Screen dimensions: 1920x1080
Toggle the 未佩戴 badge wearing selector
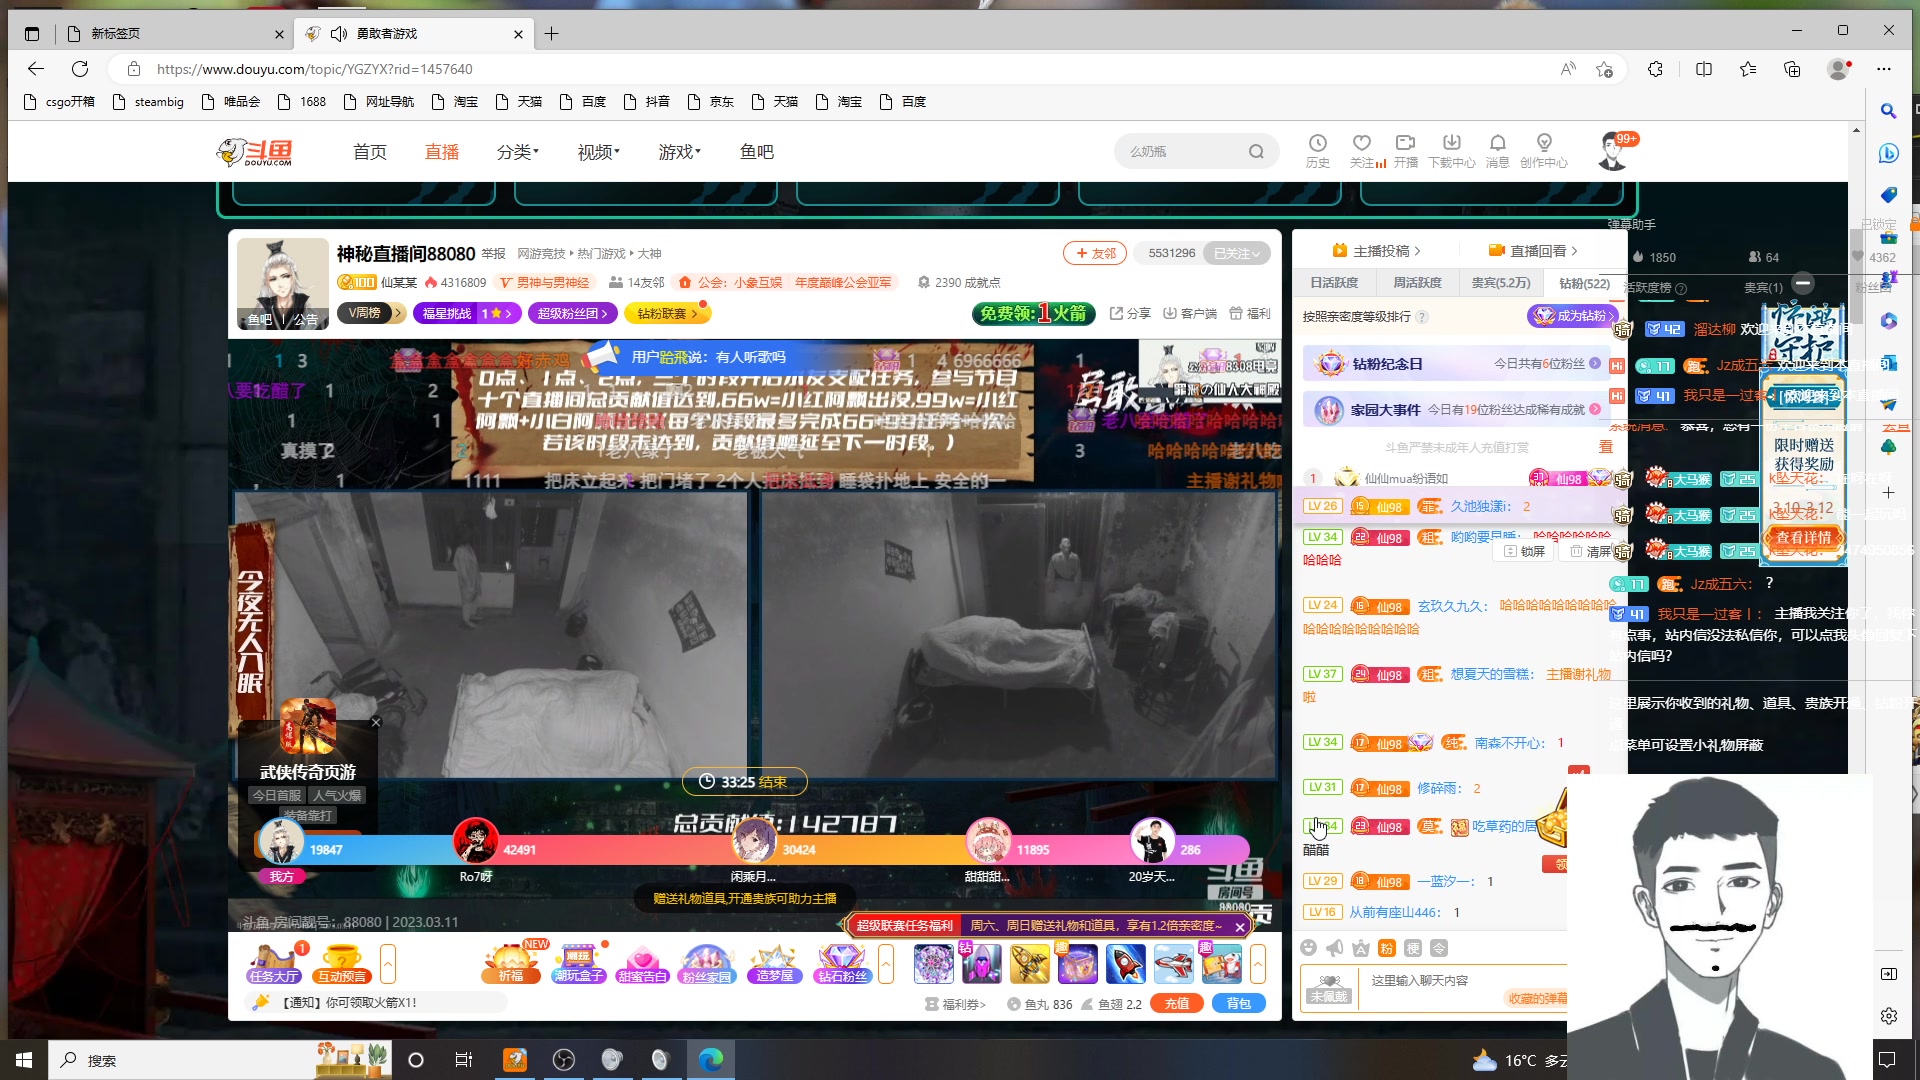(1329, 987)
